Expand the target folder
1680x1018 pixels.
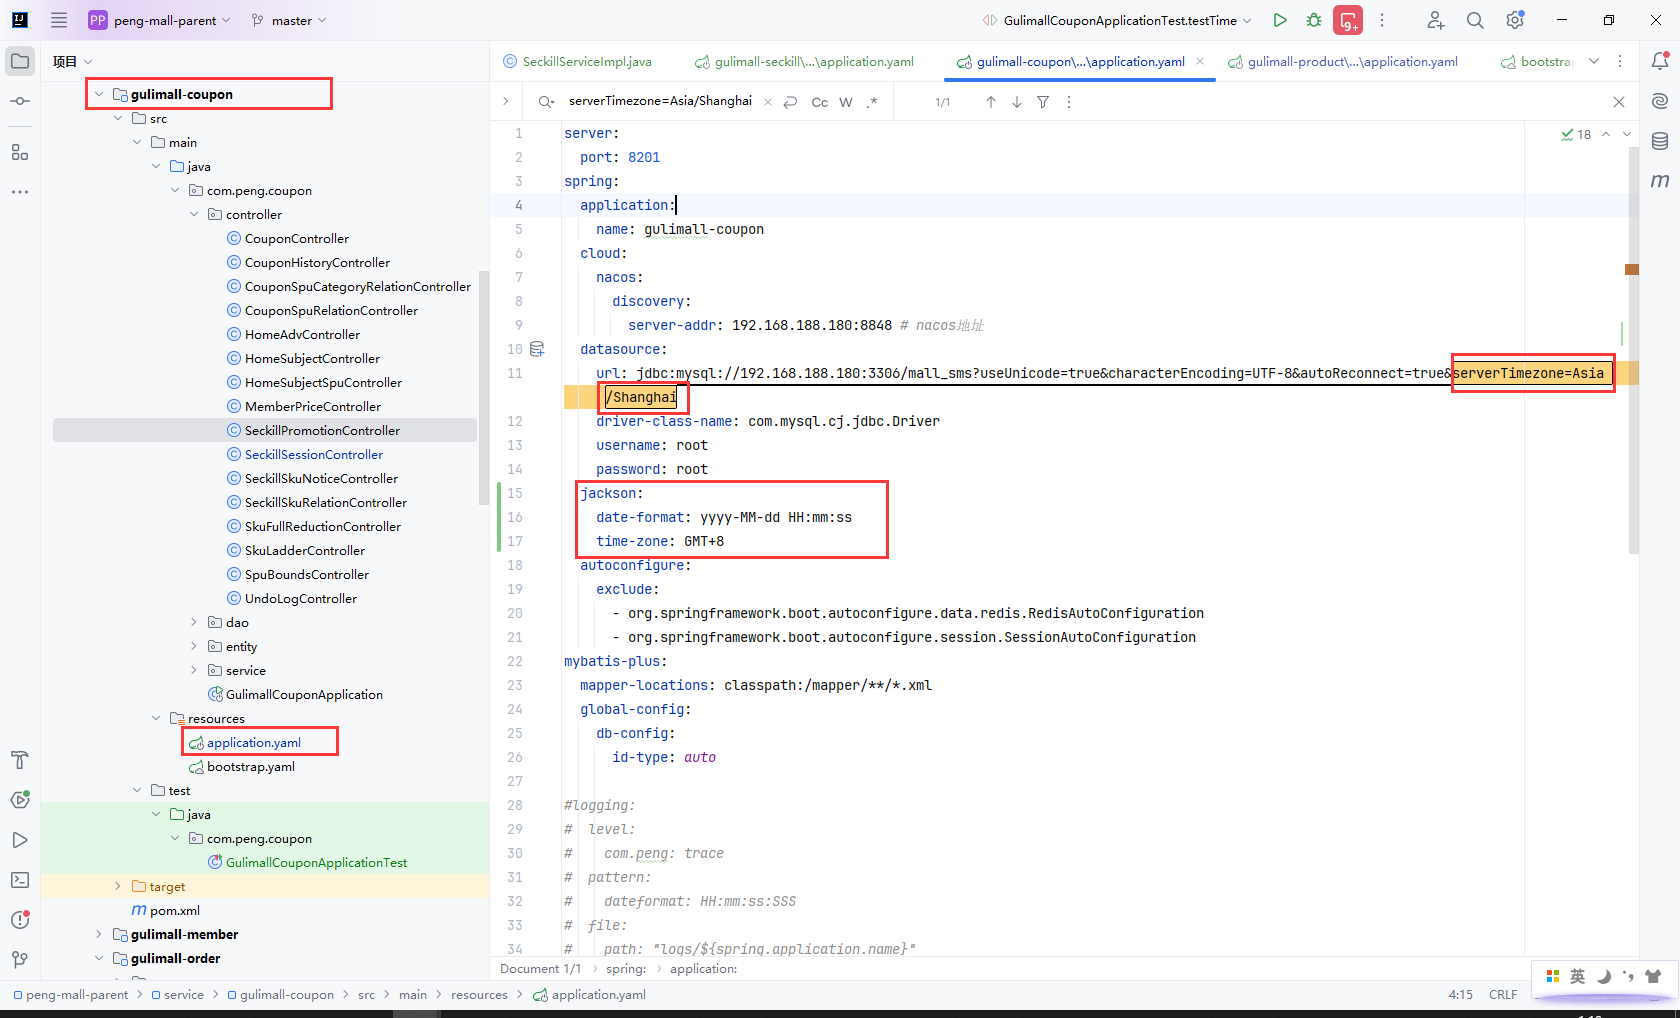[118, 886]
